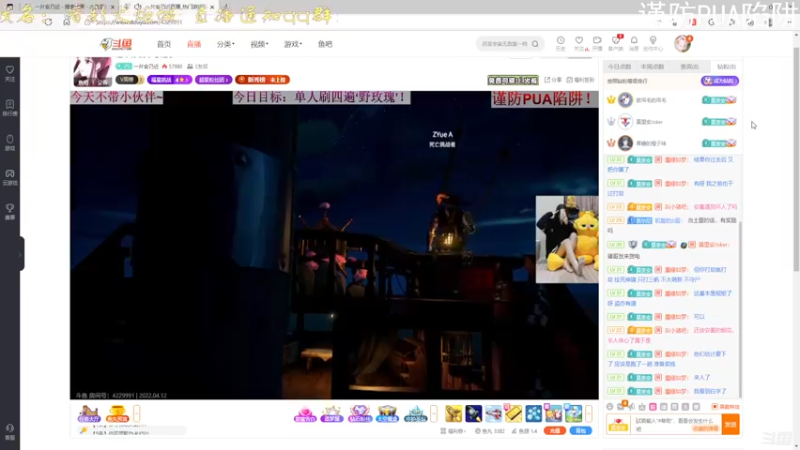Viewport: 800px width, 450px height.
Task: Open the left sidebar cloud gaming icon
Action: (x=10, y=177)
